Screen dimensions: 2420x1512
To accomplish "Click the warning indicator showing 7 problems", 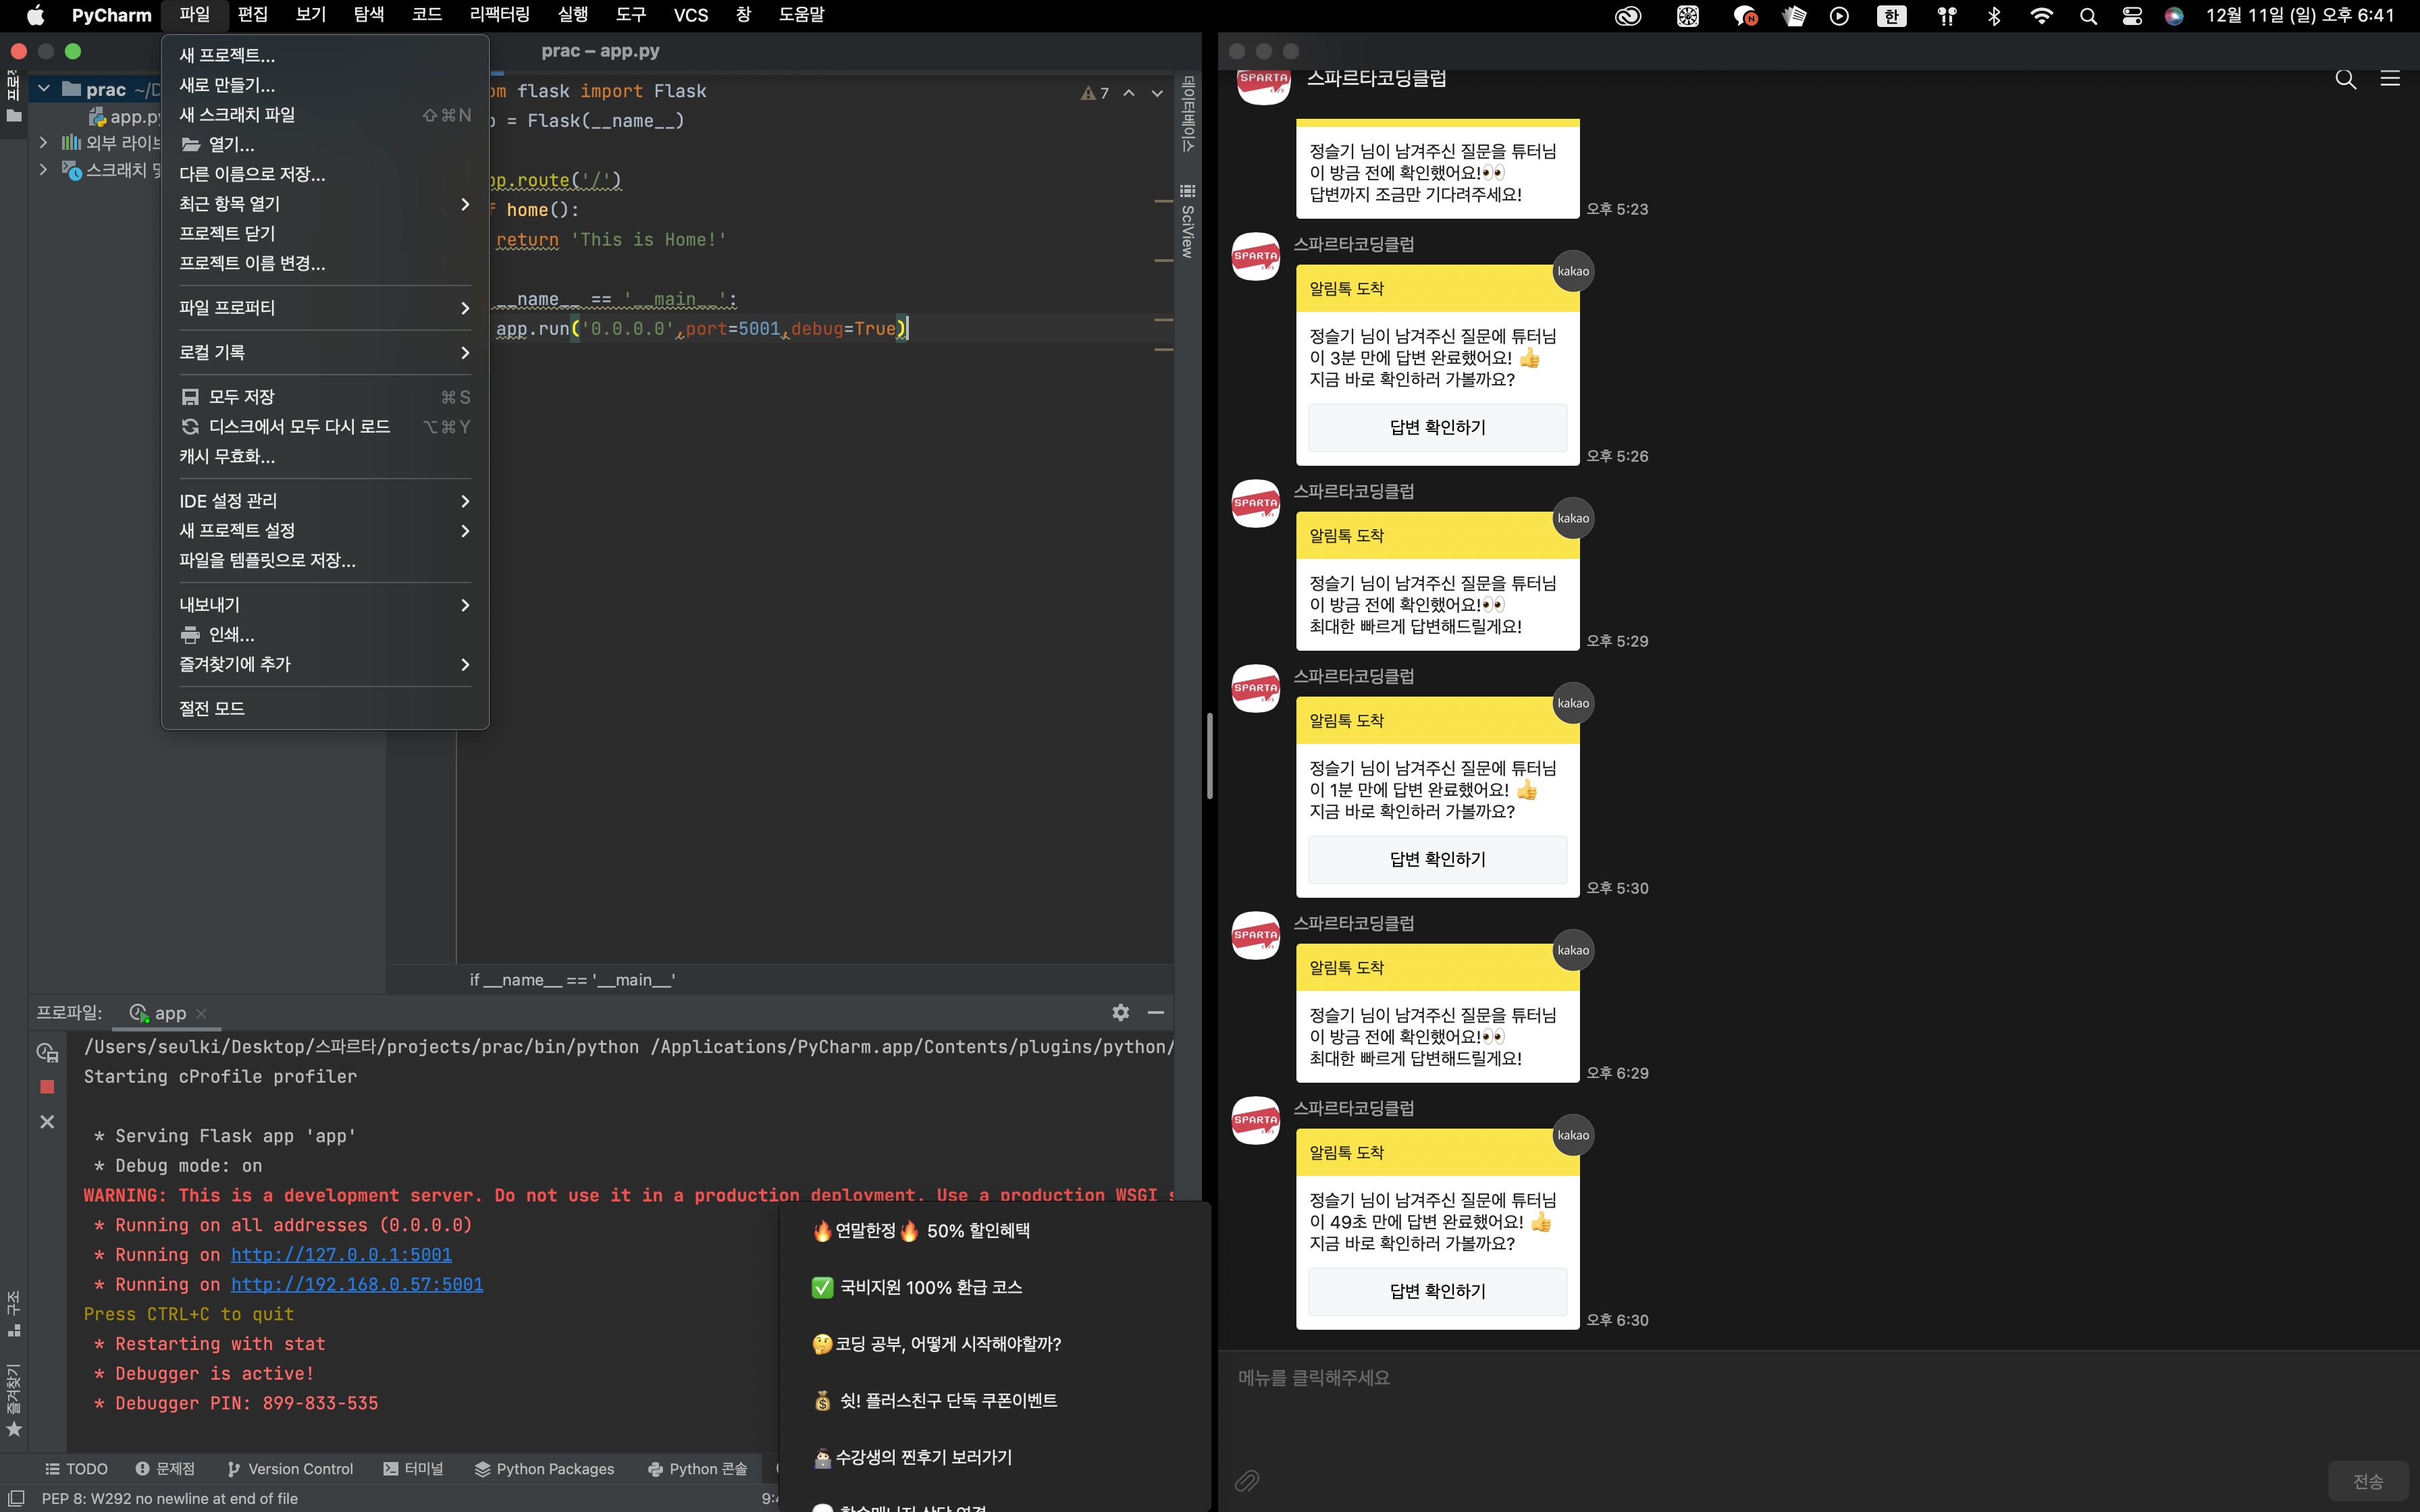I will click(x=1095, y=93).
